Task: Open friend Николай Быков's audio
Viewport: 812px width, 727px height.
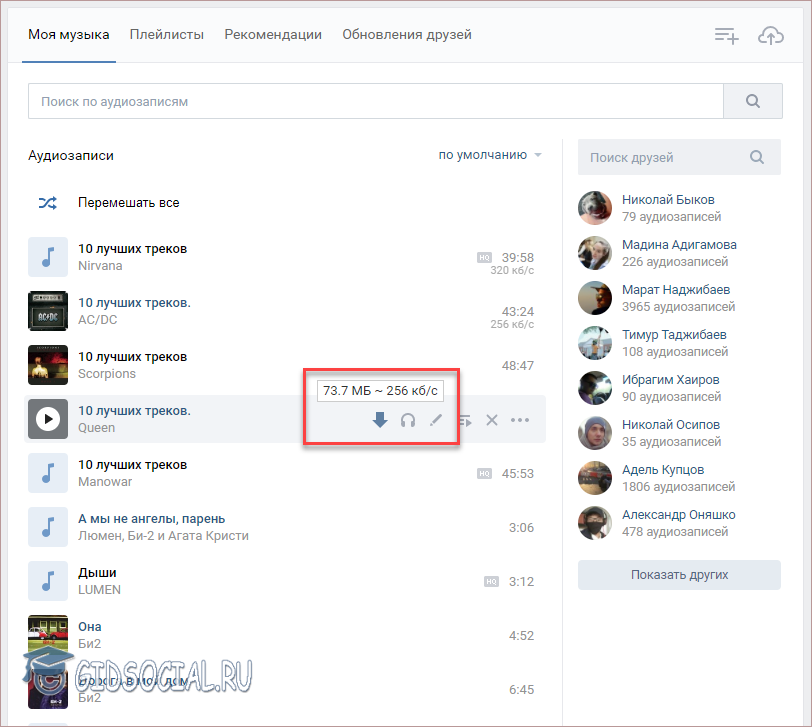Action: pyautogui.click(x=668, y=199)
